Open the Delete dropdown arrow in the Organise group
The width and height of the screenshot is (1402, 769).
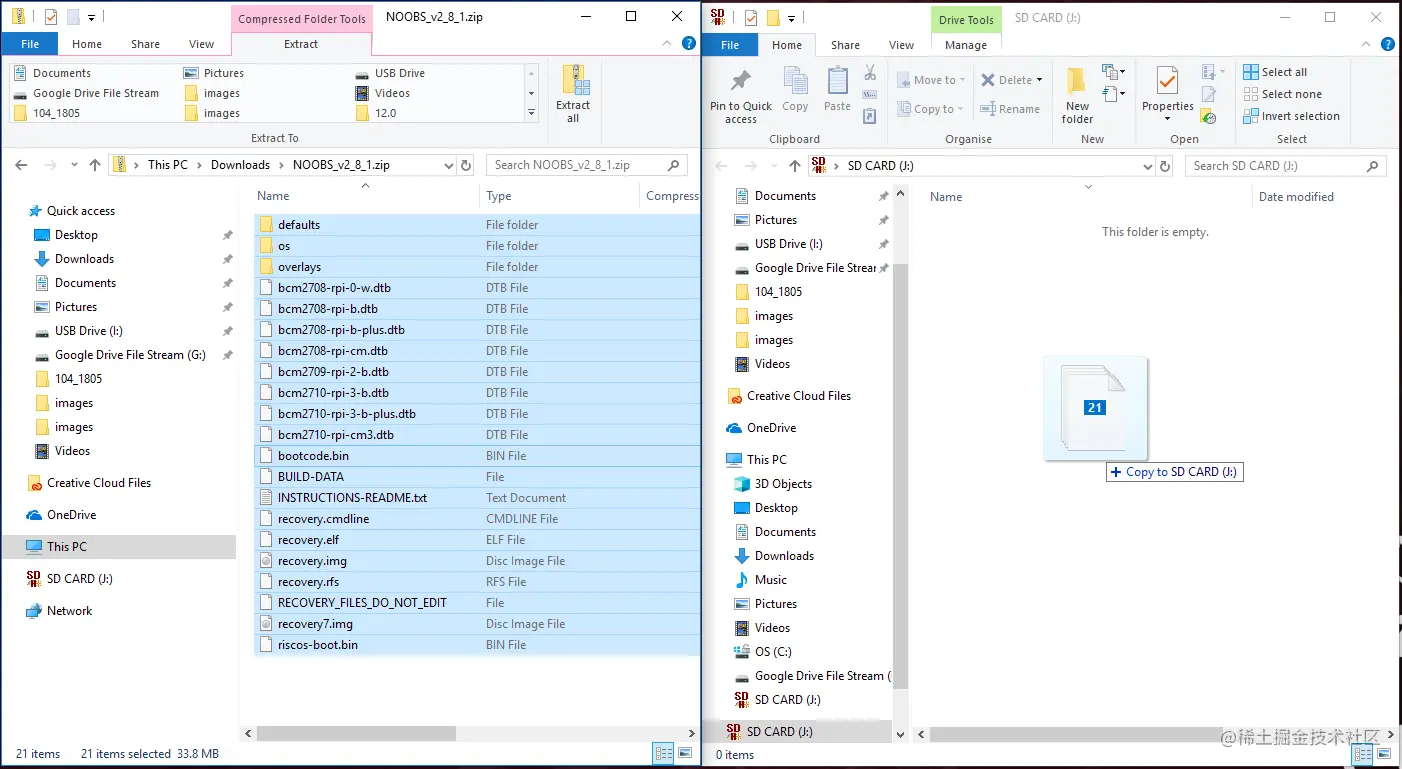point(1039,80)
